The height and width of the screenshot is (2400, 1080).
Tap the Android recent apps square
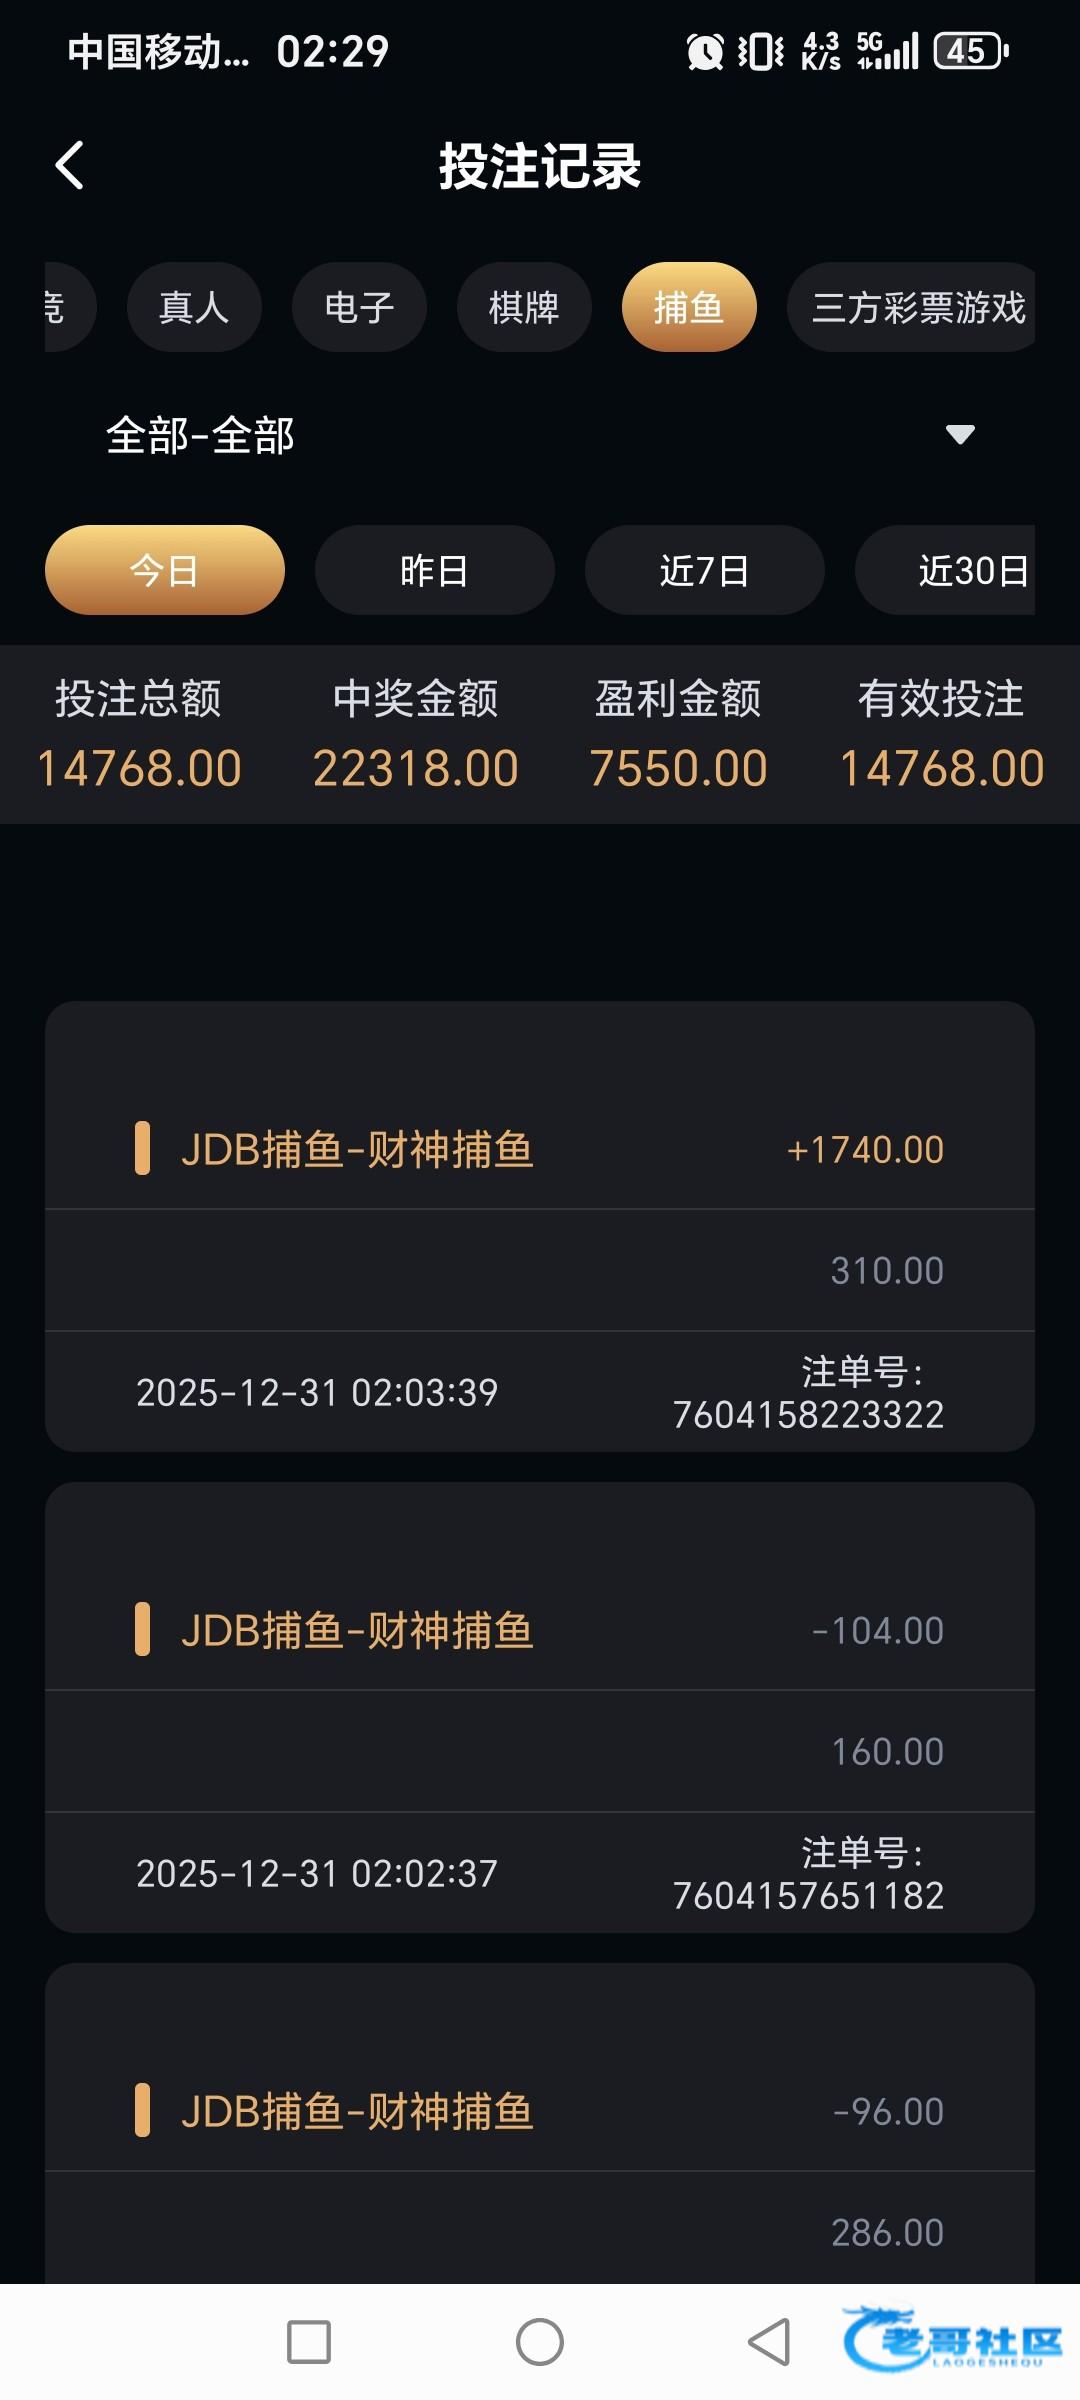coord(308,2342)
